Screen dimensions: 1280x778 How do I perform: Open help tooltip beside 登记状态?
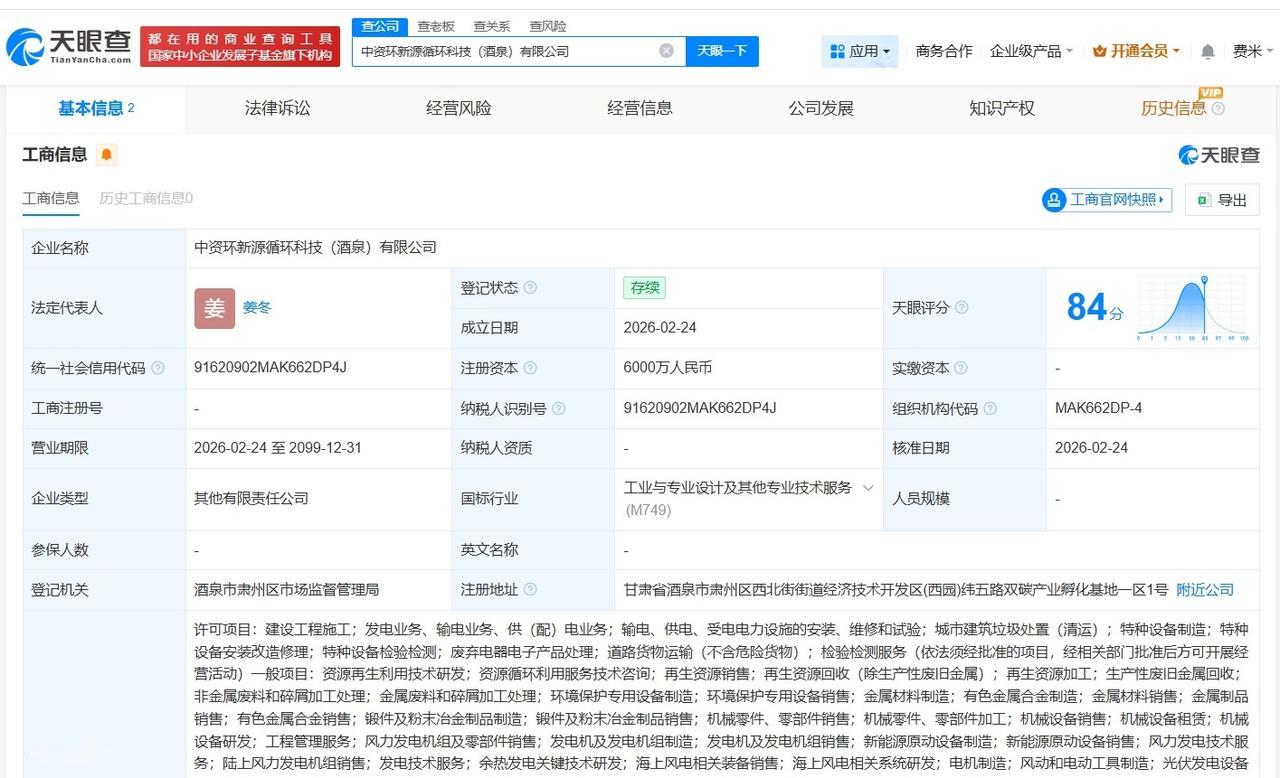pyautogui.click(x=530, y=287)
